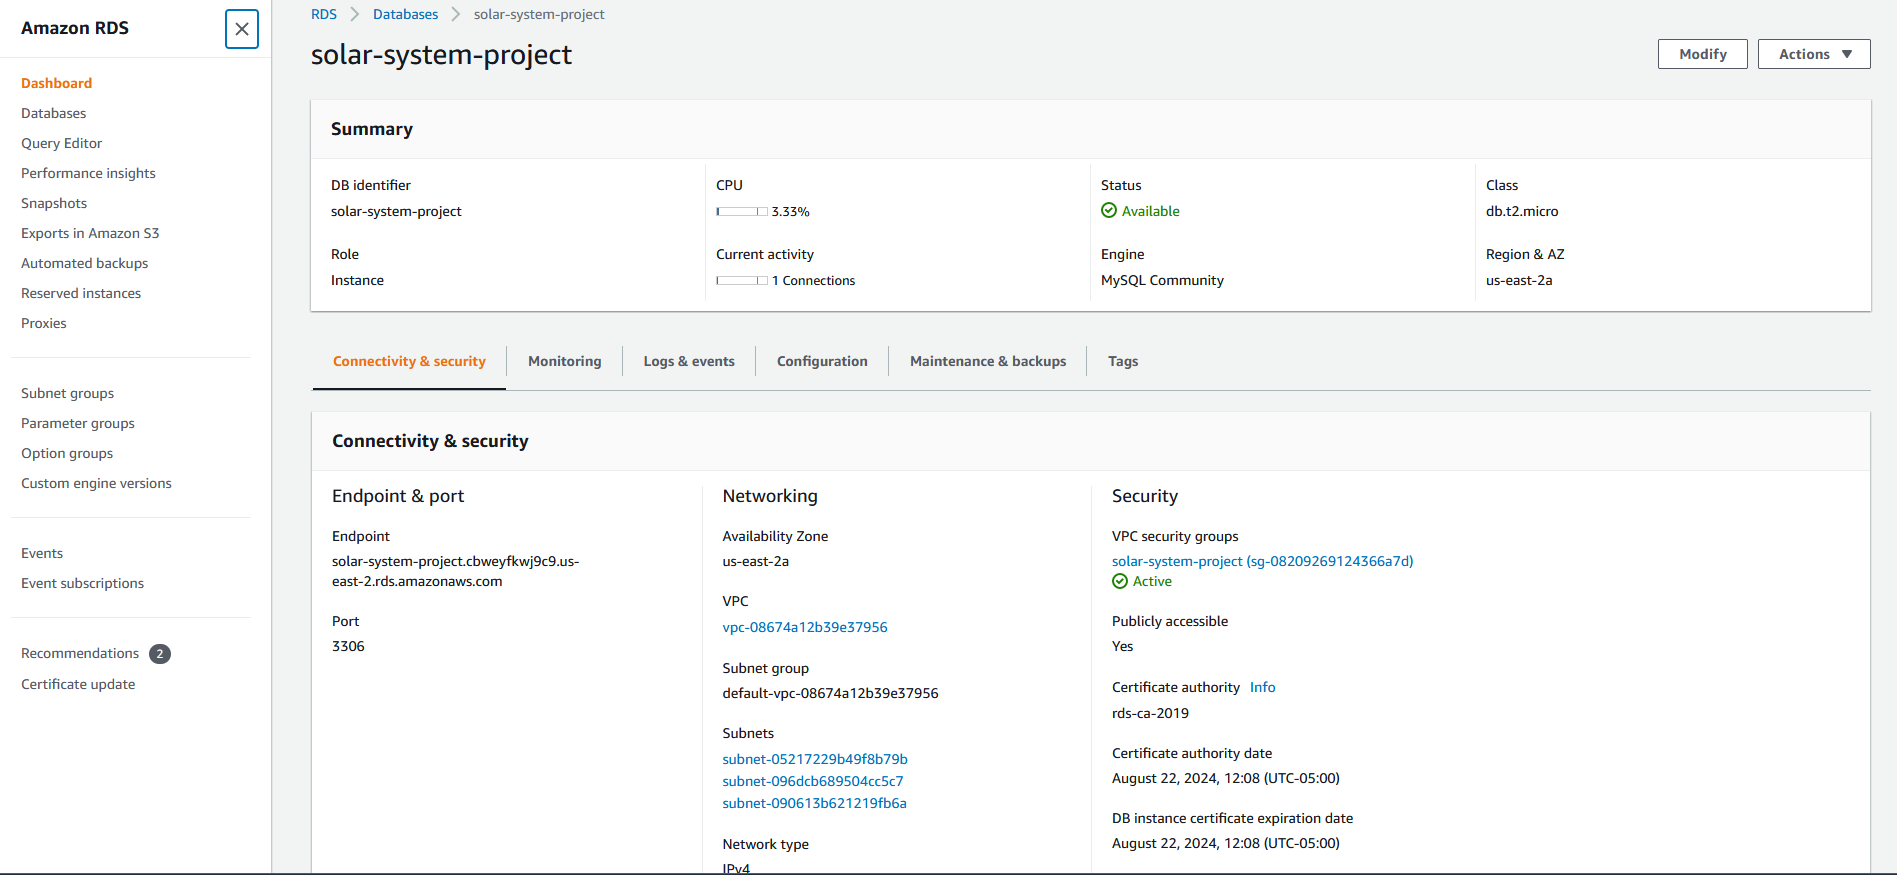Open Events in the sidebar
1897x875 pixels.
(x=42, y=553)
